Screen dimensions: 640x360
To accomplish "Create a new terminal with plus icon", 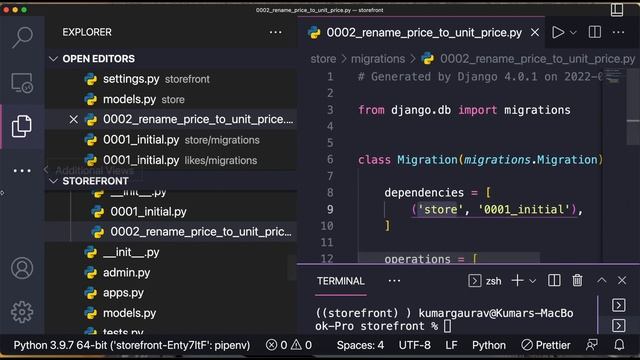I will [x=517, y=280].
